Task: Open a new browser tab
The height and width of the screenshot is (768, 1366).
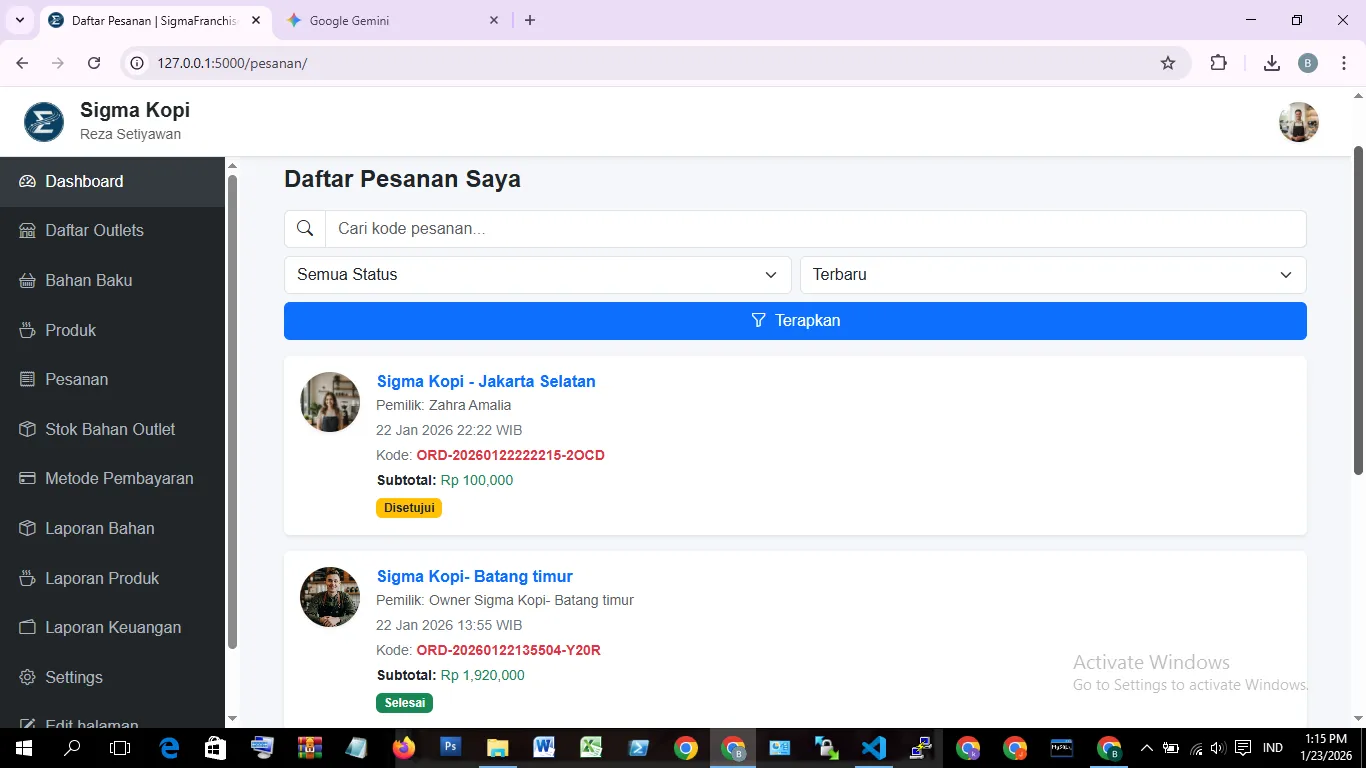Action: coord(530,20)
